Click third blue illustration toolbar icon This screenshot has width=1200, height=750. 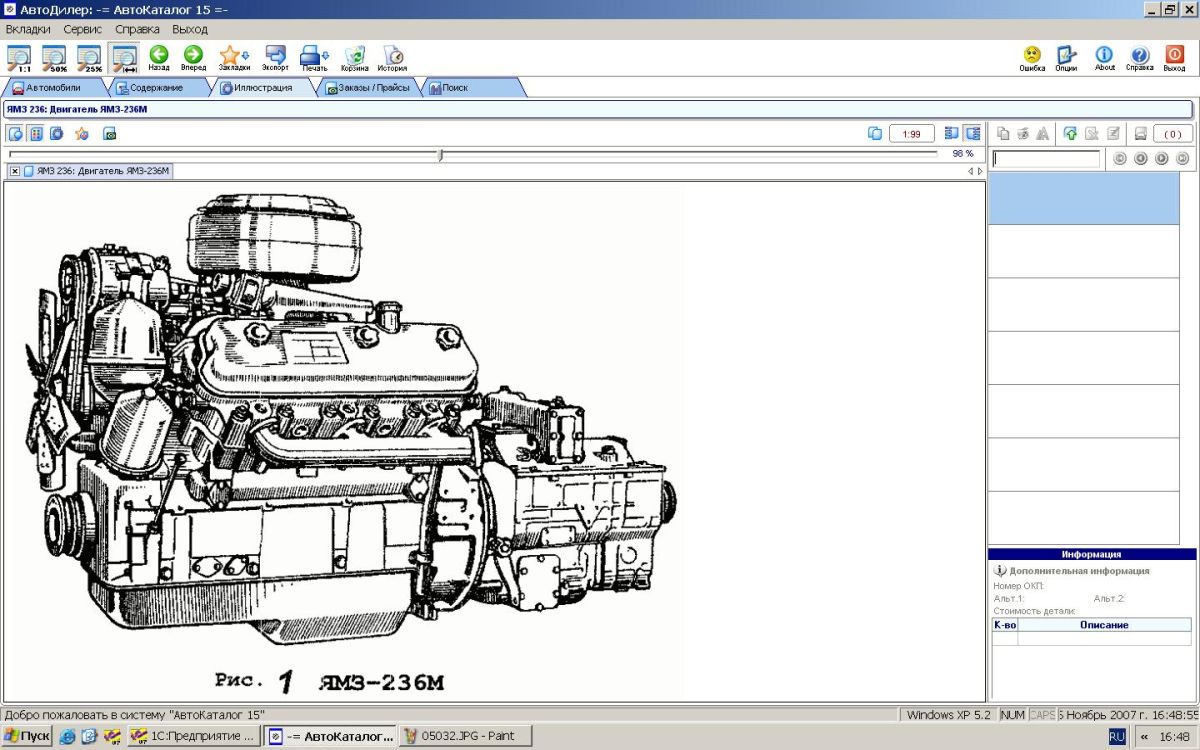click(57, 133)
